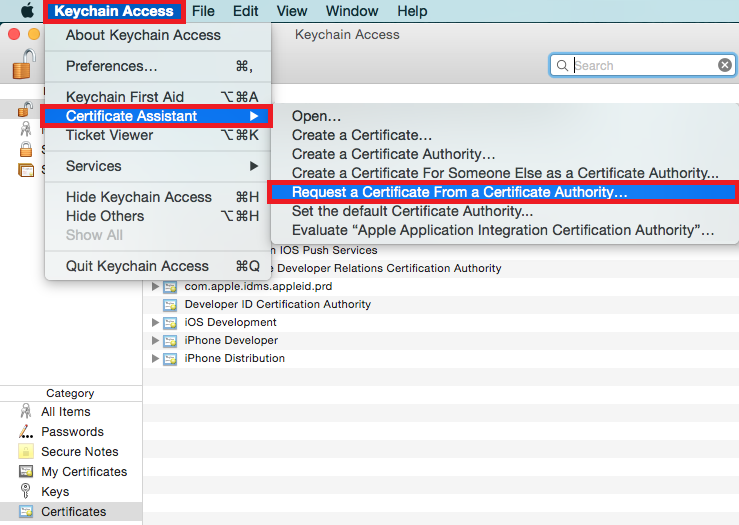The width and height of the screenshot is (739, 525).
Task: Expand the iPhone Distribution certificate row
Action: tap(155, 358)
